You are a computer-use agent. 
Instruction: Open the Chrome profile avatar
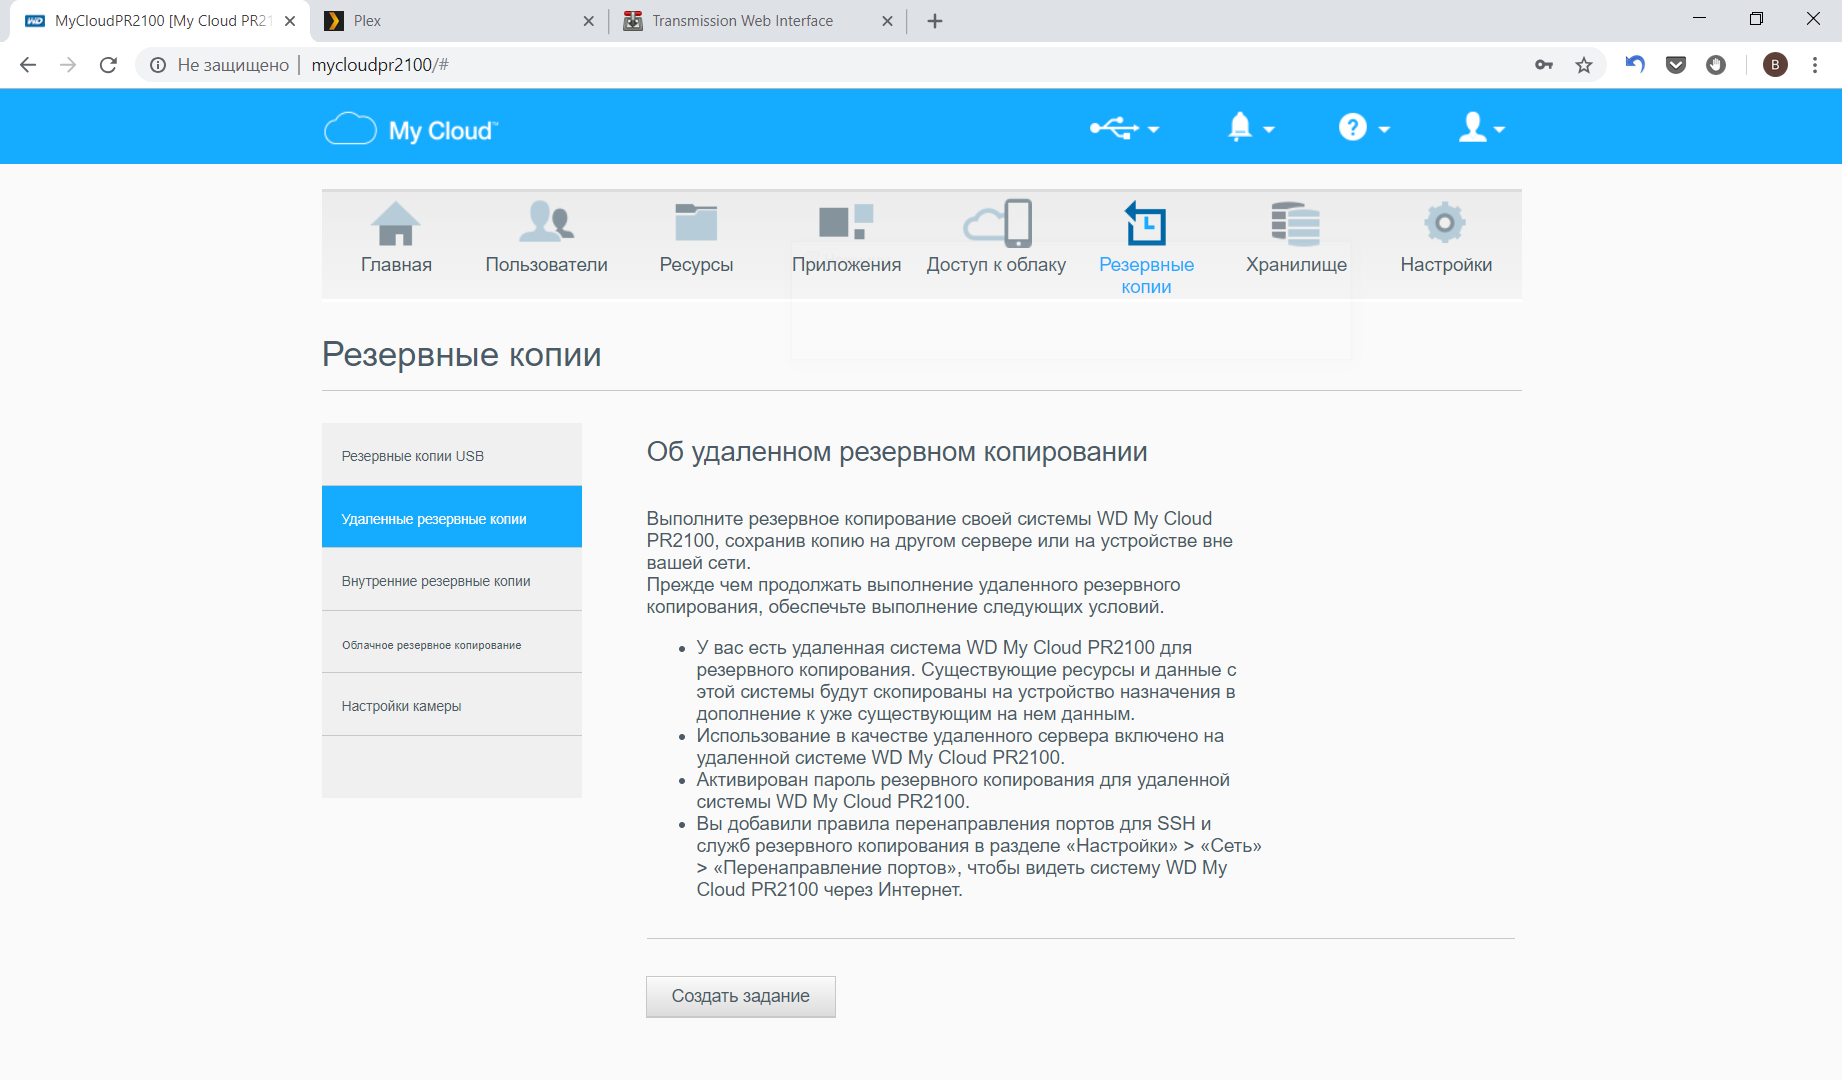click(x=1775, y=65)
